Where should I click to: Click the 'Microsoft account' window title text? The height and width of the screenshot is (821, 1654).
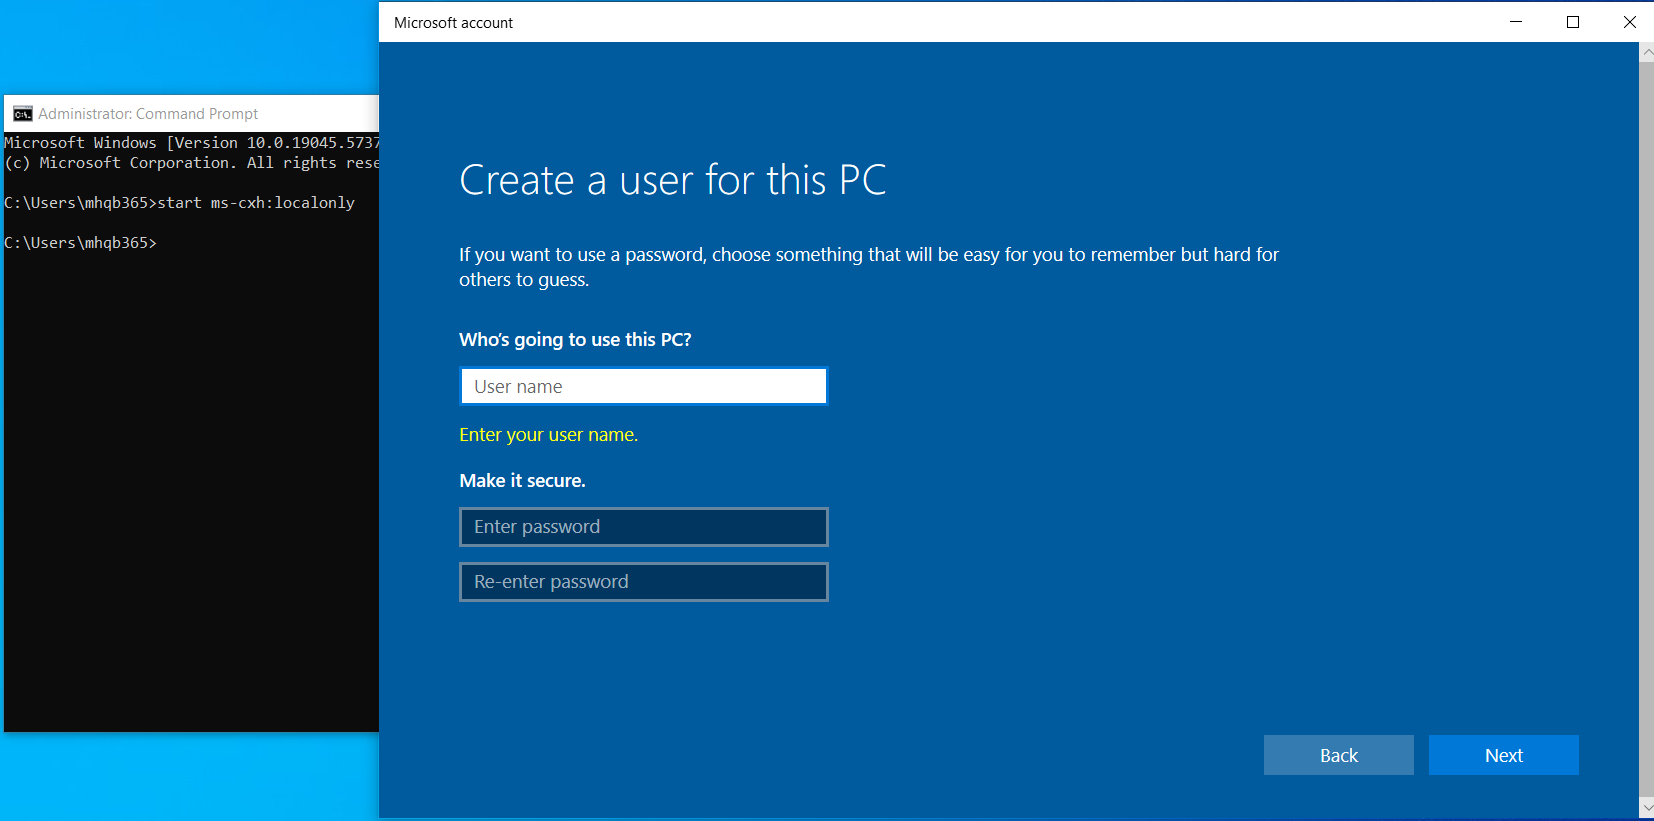pos(453,23)
